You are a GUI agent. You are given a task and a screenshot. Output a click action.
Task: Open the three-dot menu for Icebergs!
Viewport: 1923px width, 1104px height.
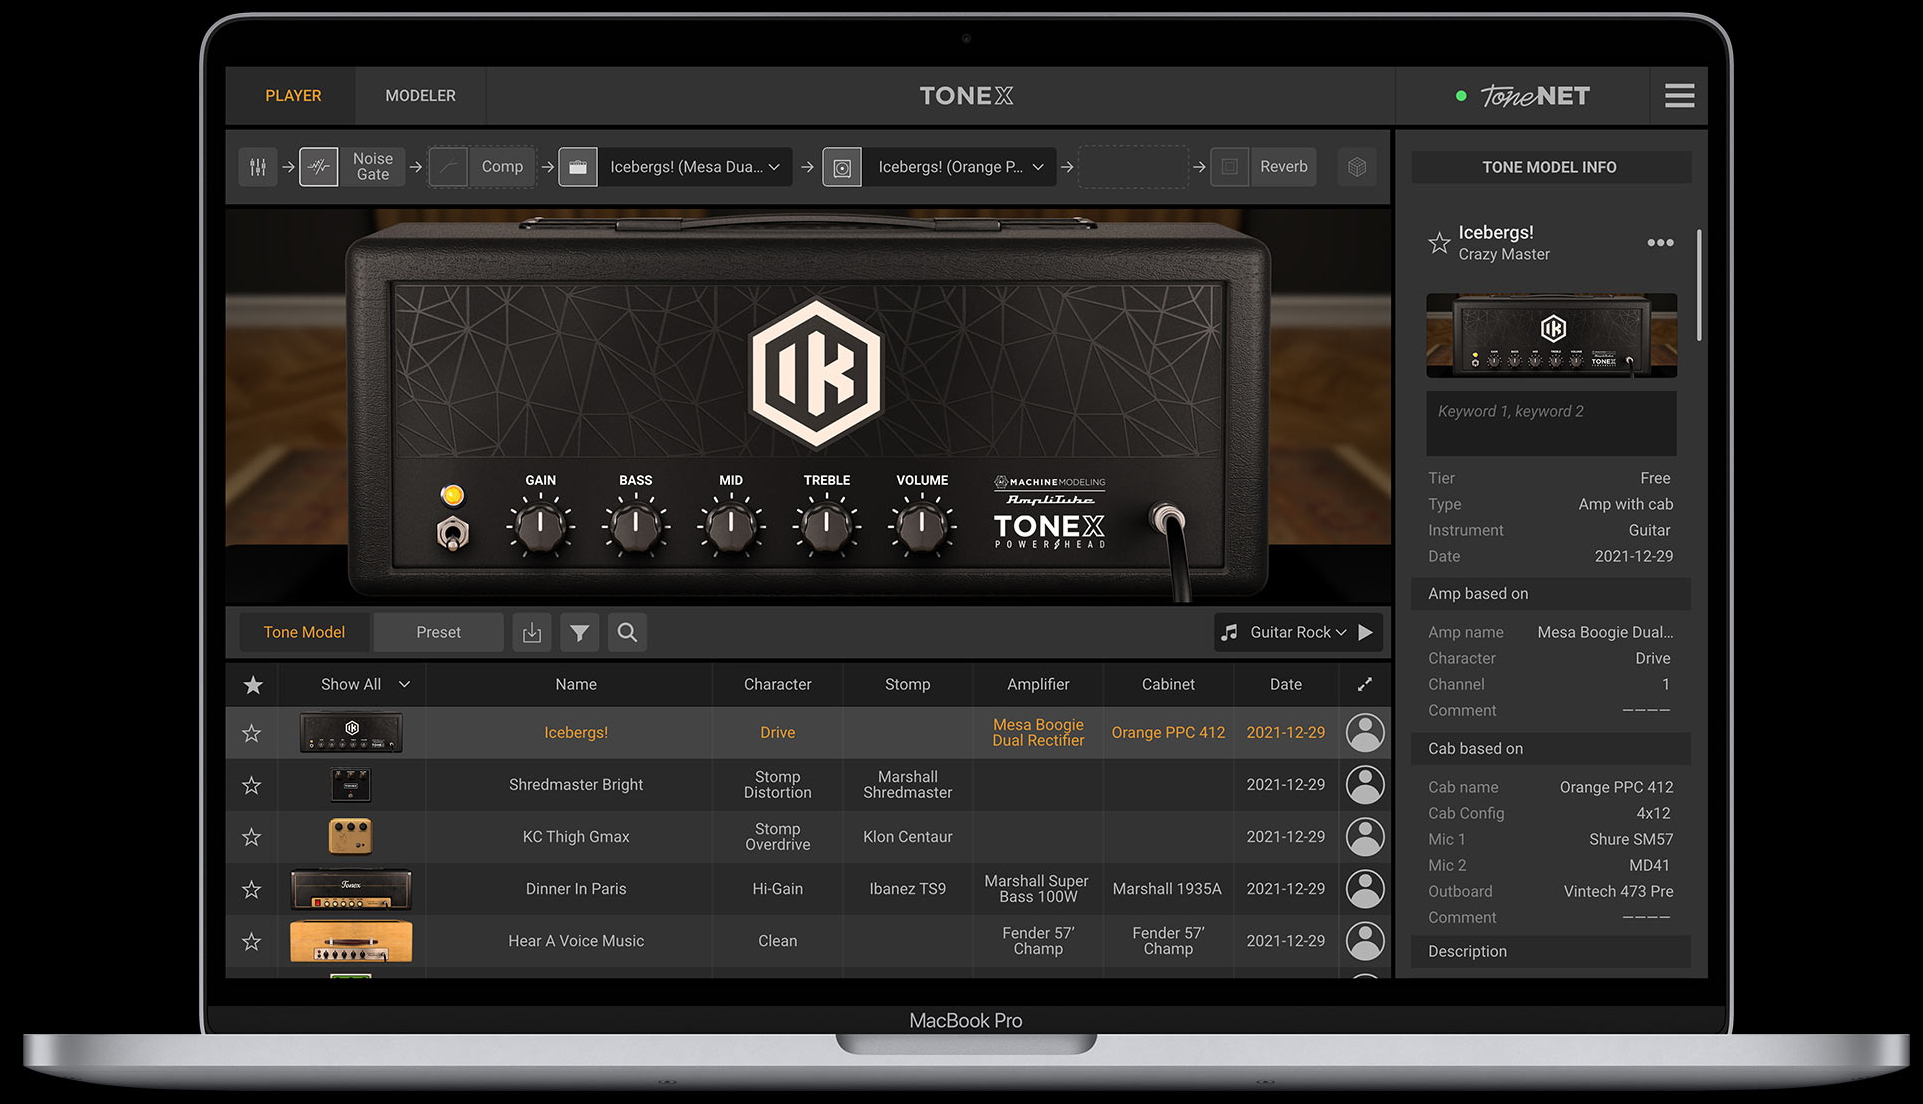pyautogui.click(x=1660, y=243)
